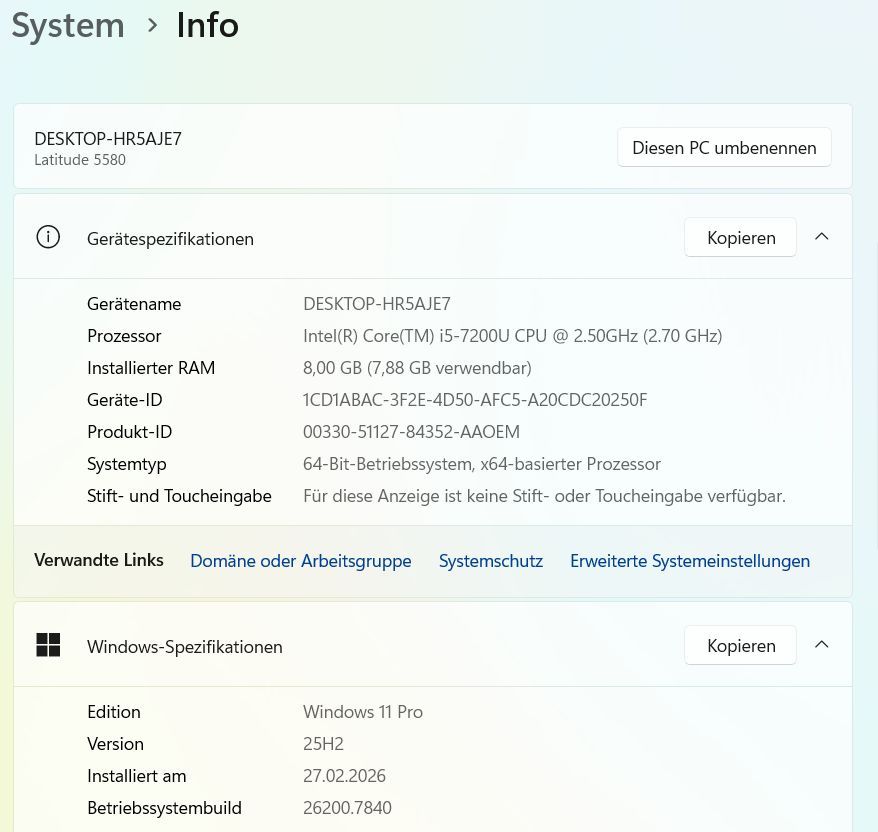Viewport: 878px width, 832px height.
Task: Click the breadcrumb arrow between System and Info
Action: (152, 25)
